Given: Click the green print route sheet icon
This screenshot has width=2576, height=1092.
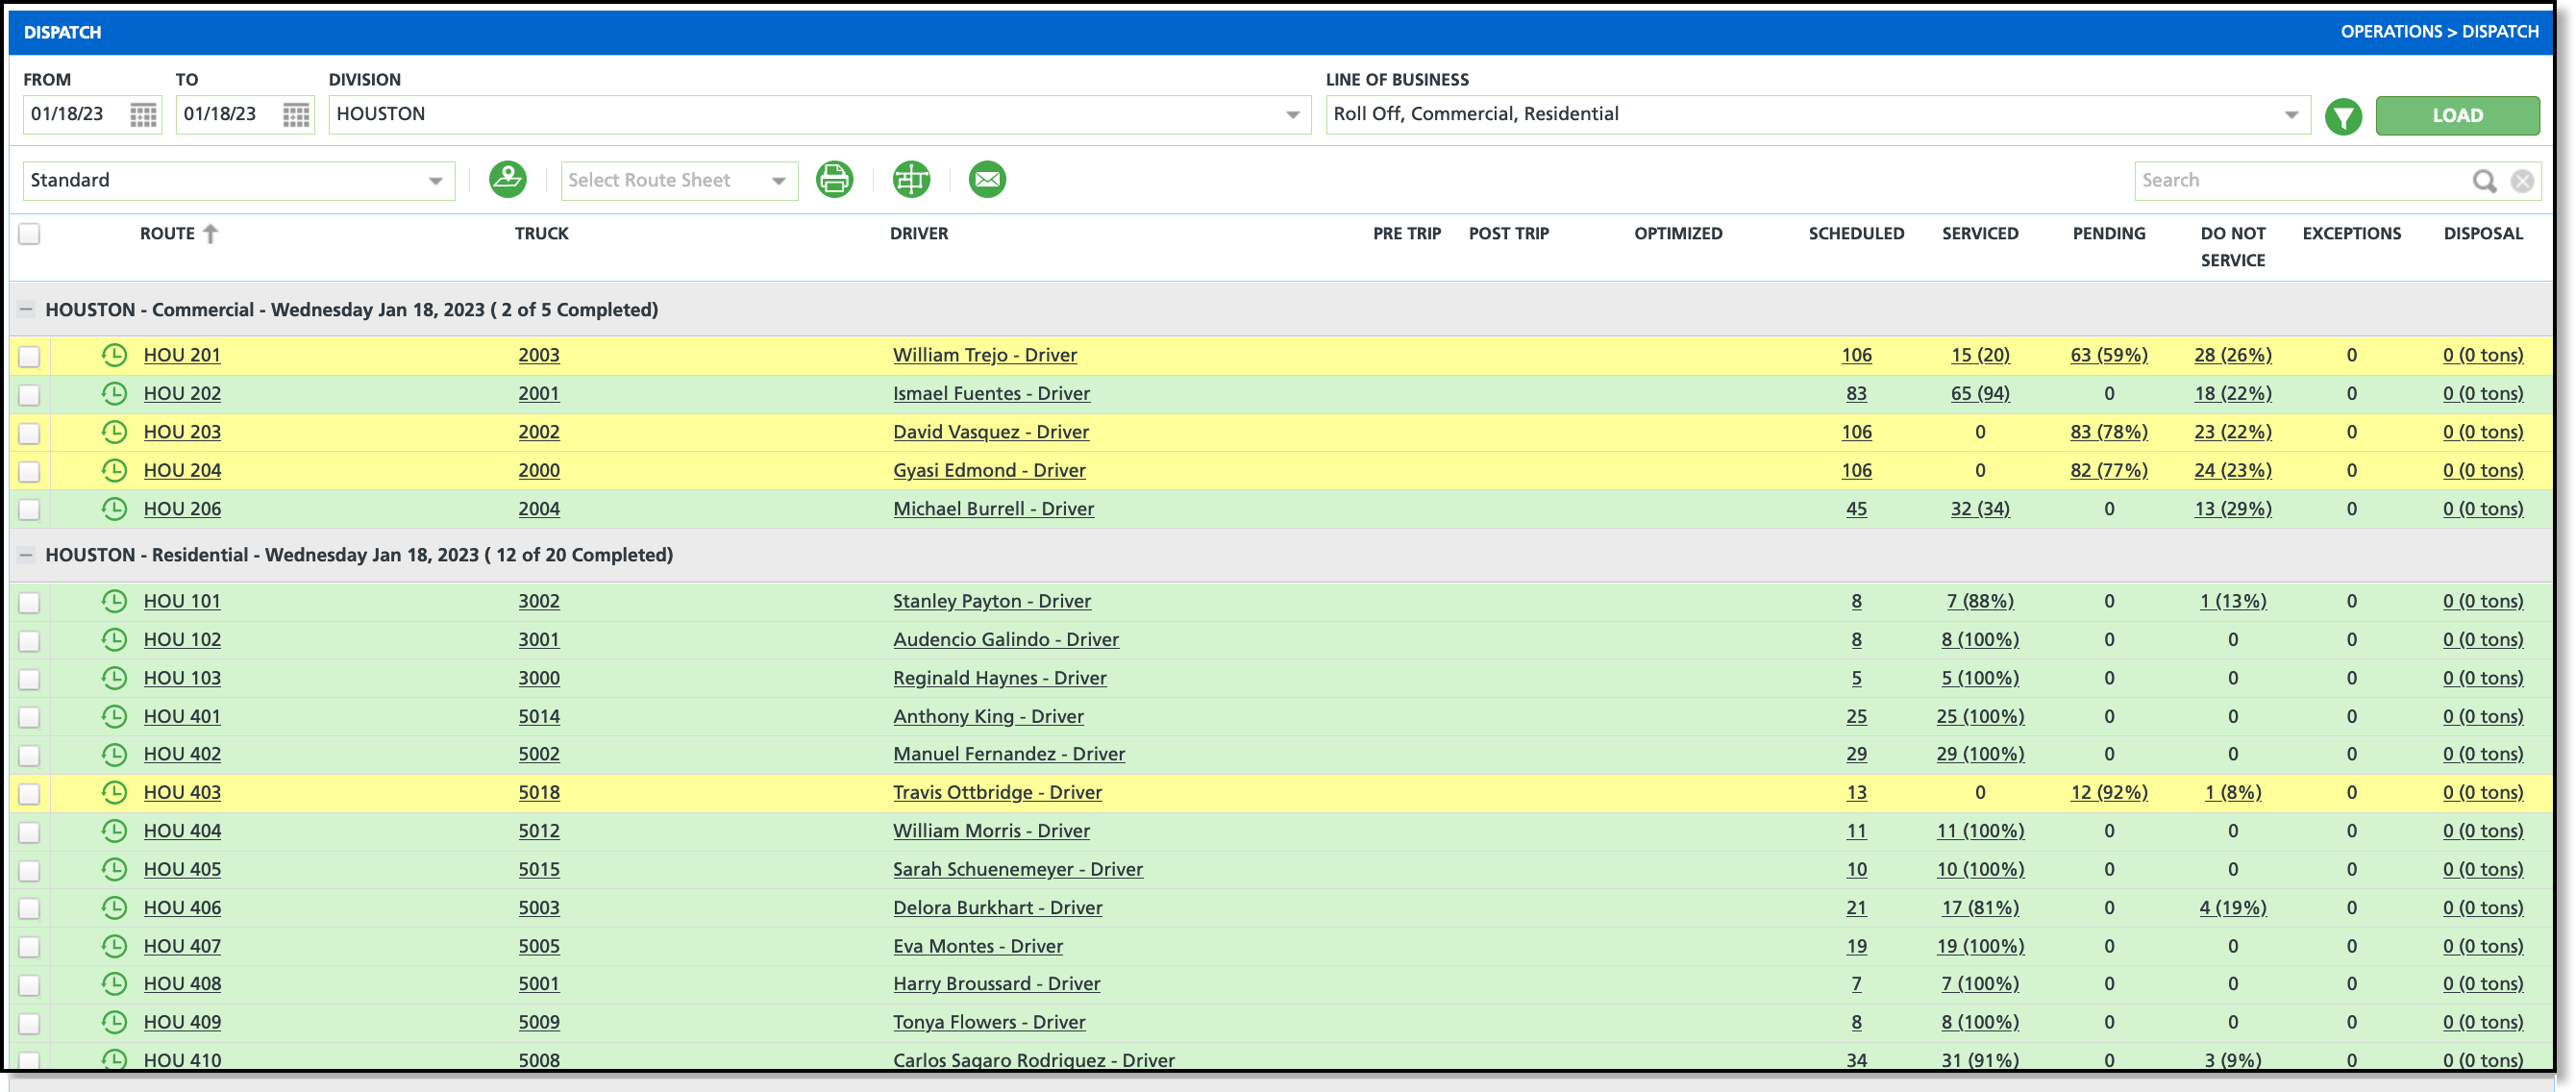Looking at the screenshot, I should tap(834, 180).
